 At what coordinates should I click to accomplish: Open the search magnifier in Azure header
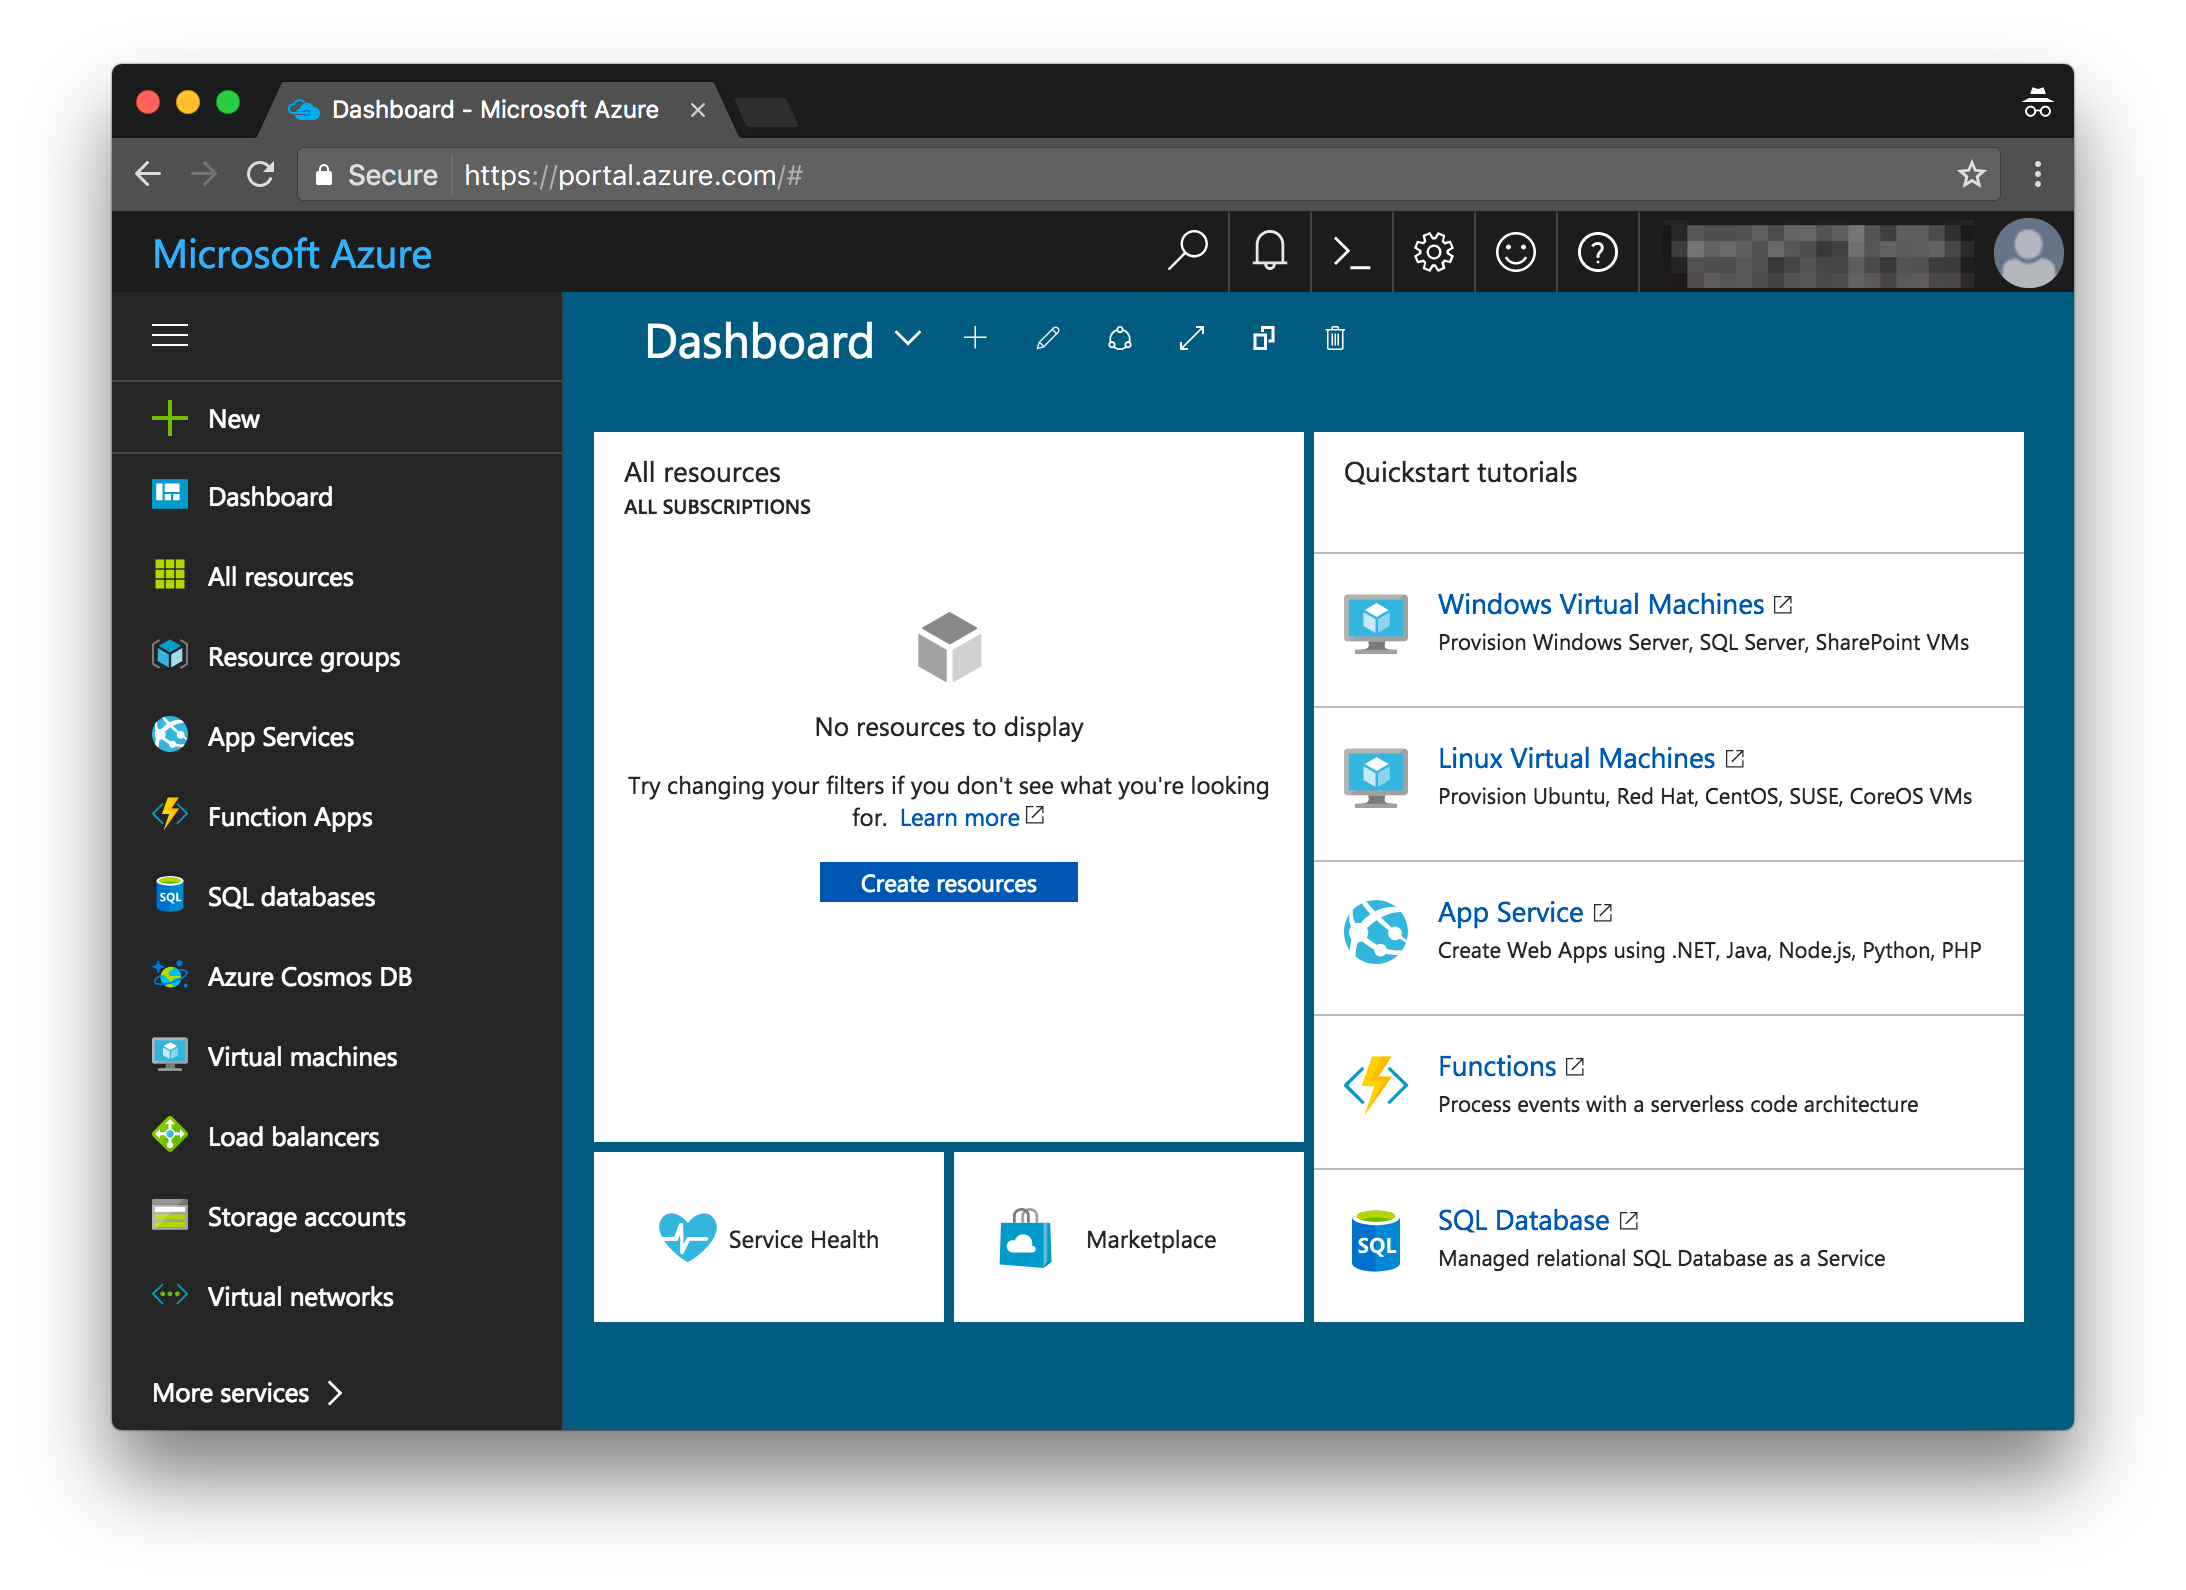1188,251
